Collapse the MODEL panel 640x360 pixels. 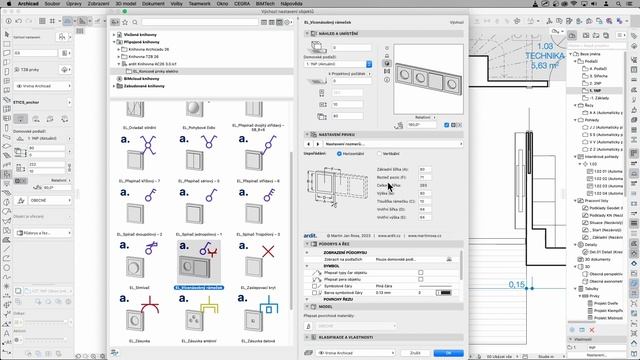pyautogui.click(x=307, y=306)
